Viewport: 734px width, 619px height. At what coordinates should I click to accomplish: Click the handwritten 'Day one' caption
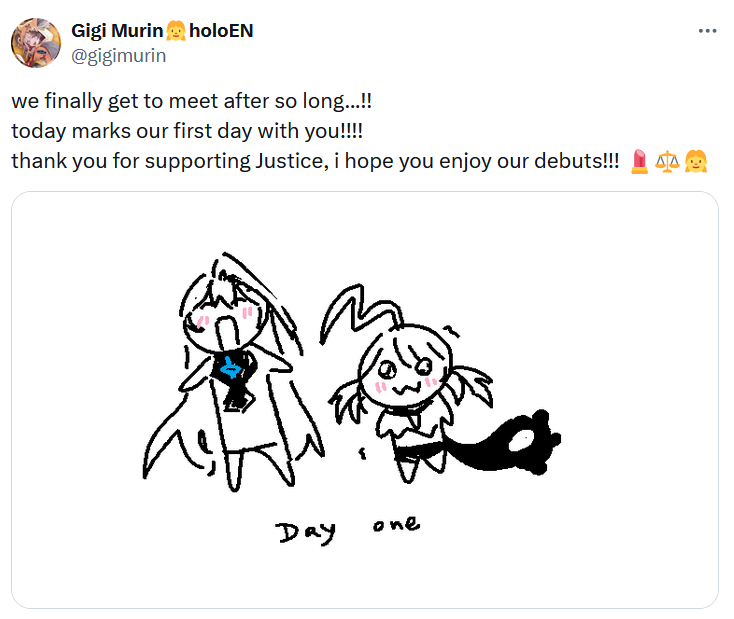coord(348,530)
